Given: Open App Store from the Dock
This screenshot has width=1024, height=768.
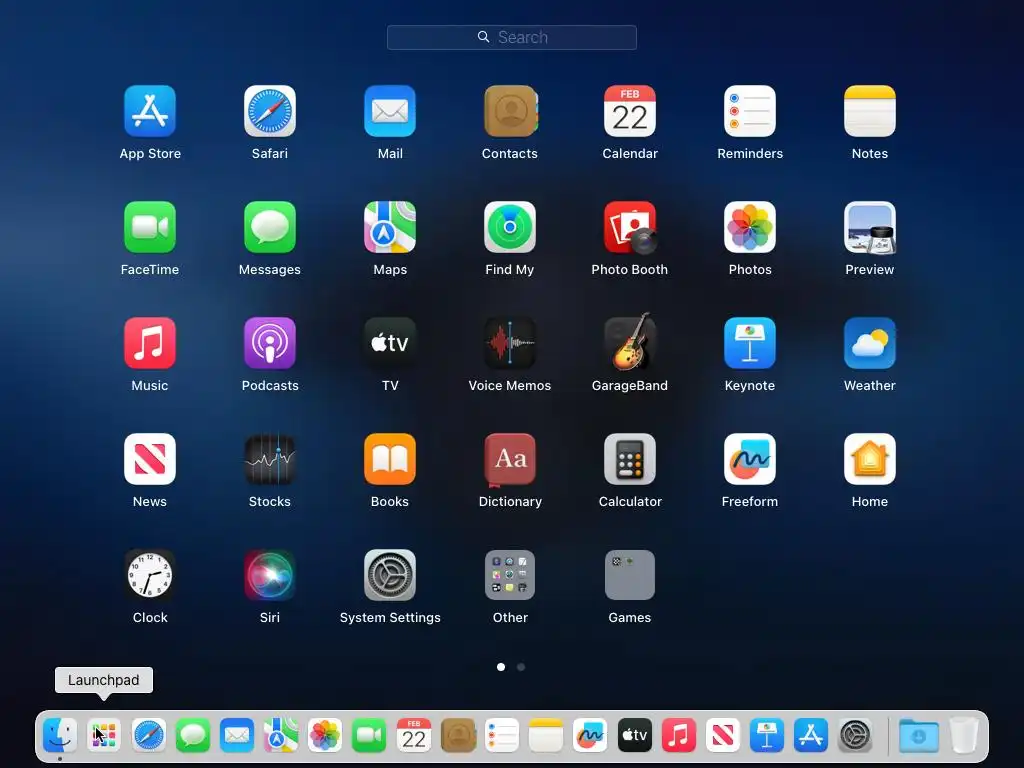Looking at the screenshot, I should (x=811, y=735).
